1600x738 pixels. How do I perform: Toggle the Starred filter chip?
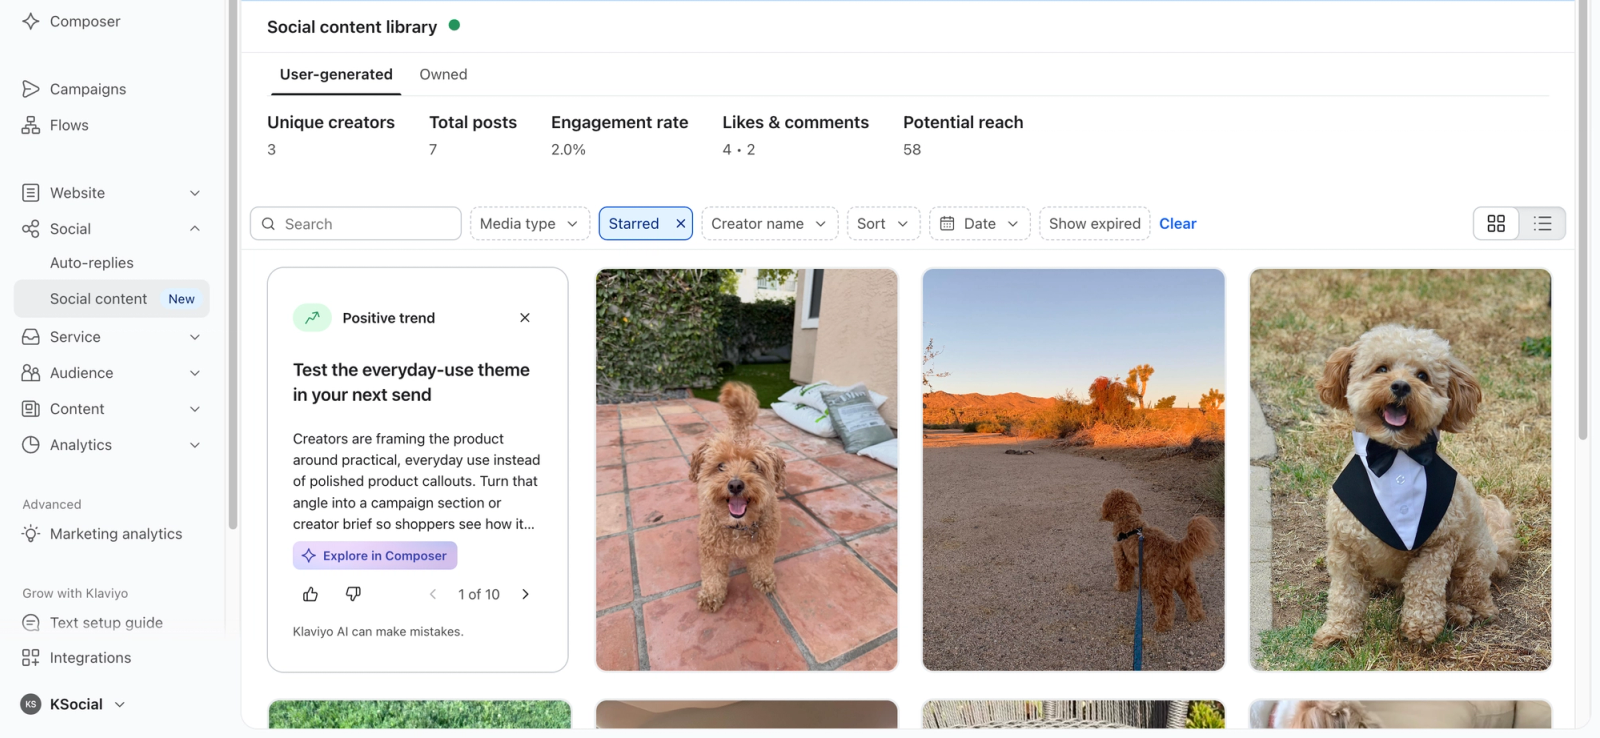coord(634,224)
